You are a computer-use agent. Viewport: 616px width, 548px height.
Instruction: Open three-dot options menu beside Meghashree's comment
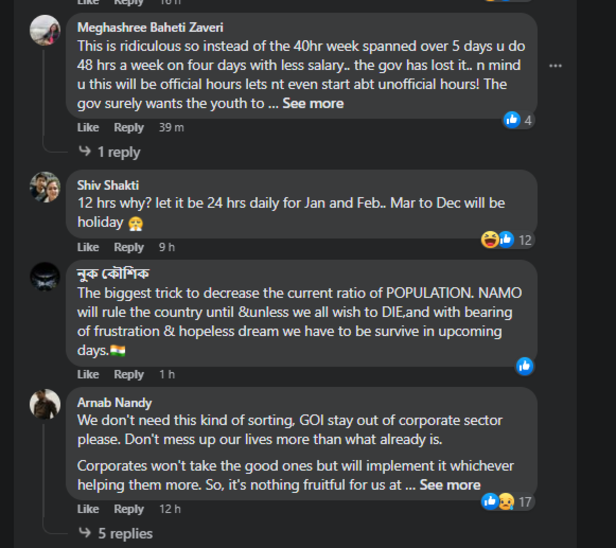click(x=555, y=66)
